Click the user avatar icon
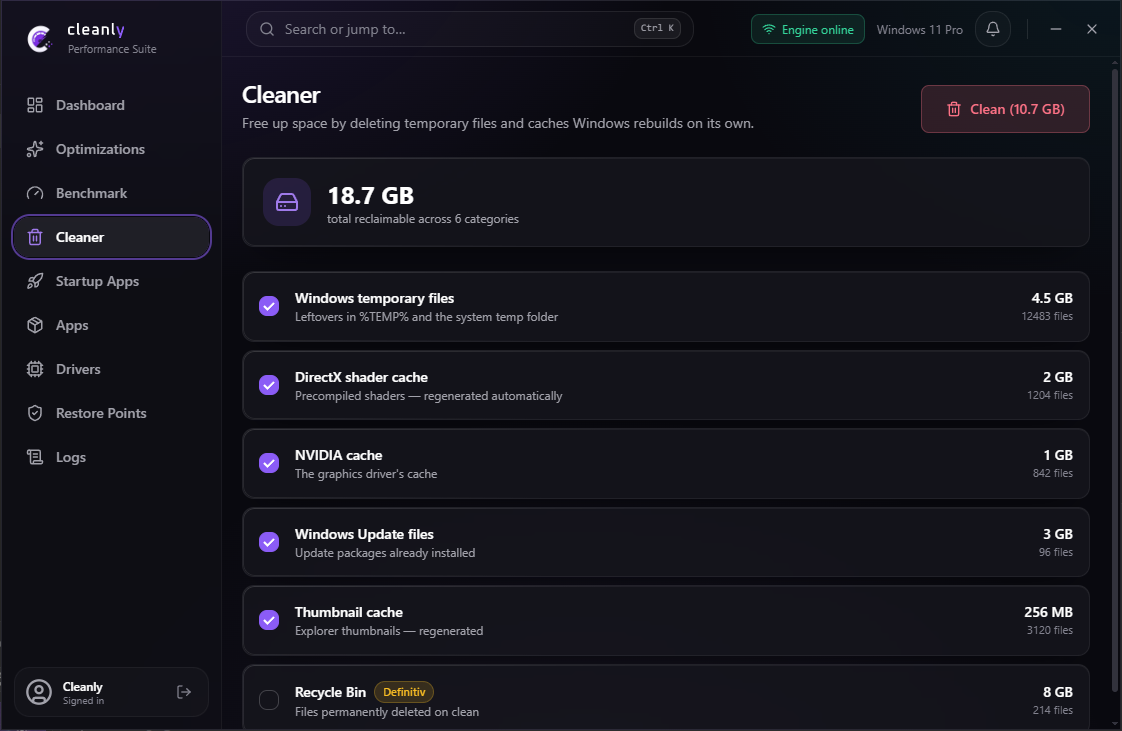The height and width of the screenshot is (731, 1122). [39, 692]
